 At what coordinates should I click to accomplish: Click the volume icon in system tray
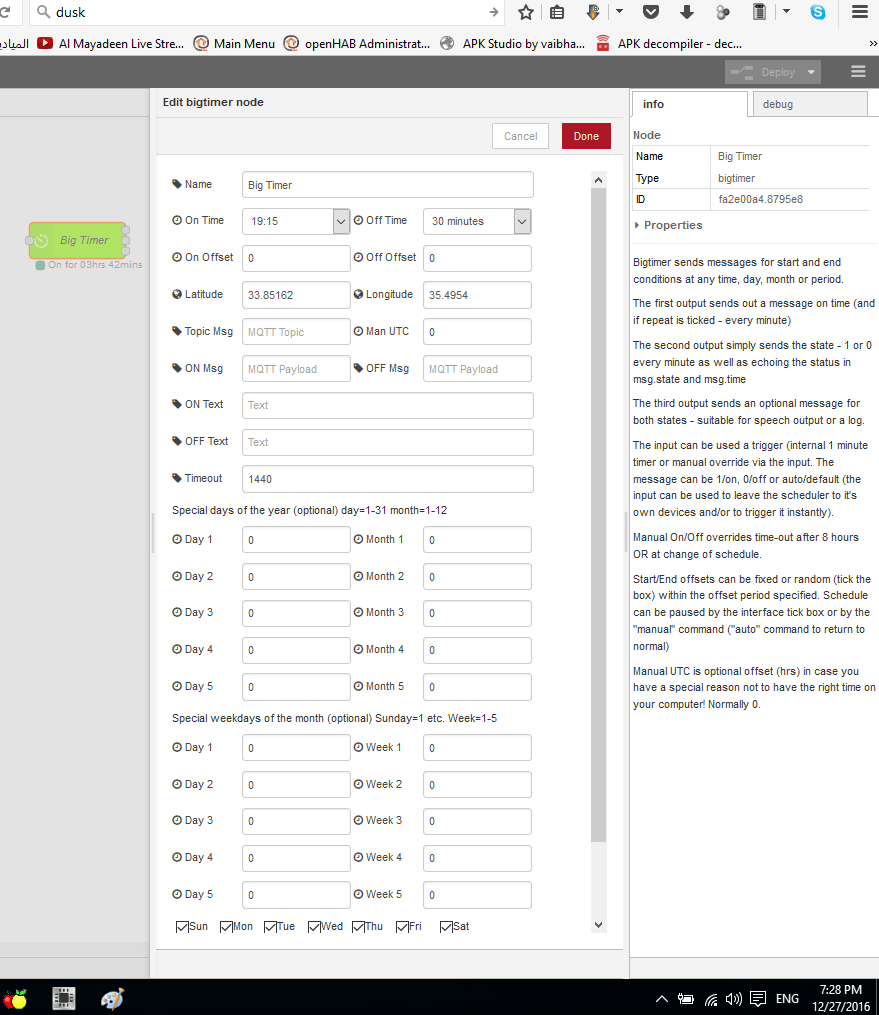[734, 998]
